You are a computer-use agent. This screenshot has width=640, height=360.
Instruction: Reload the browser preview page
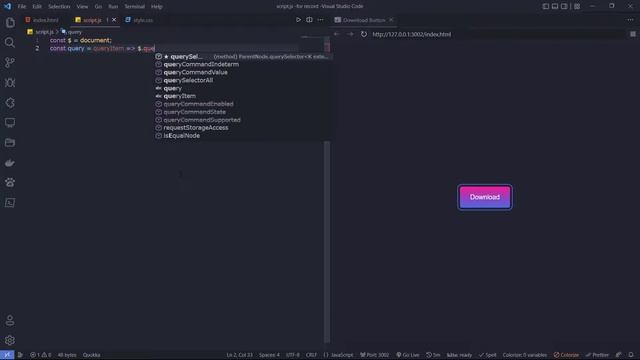(364, 34)
